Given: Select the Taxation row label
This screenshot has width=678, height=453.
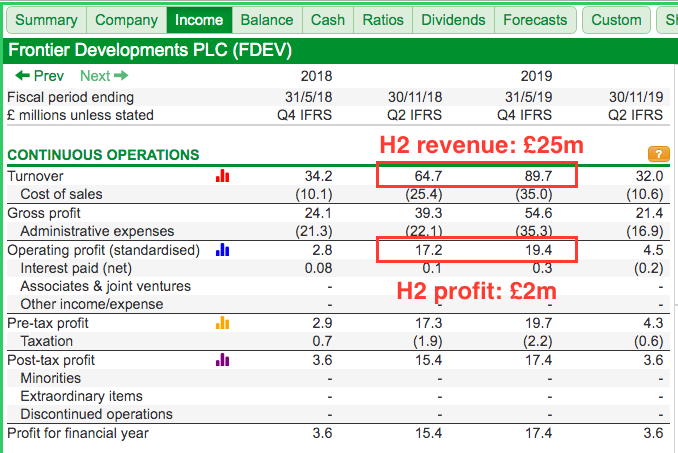Looking at the screenshot, I should click(x=47, y=341).
